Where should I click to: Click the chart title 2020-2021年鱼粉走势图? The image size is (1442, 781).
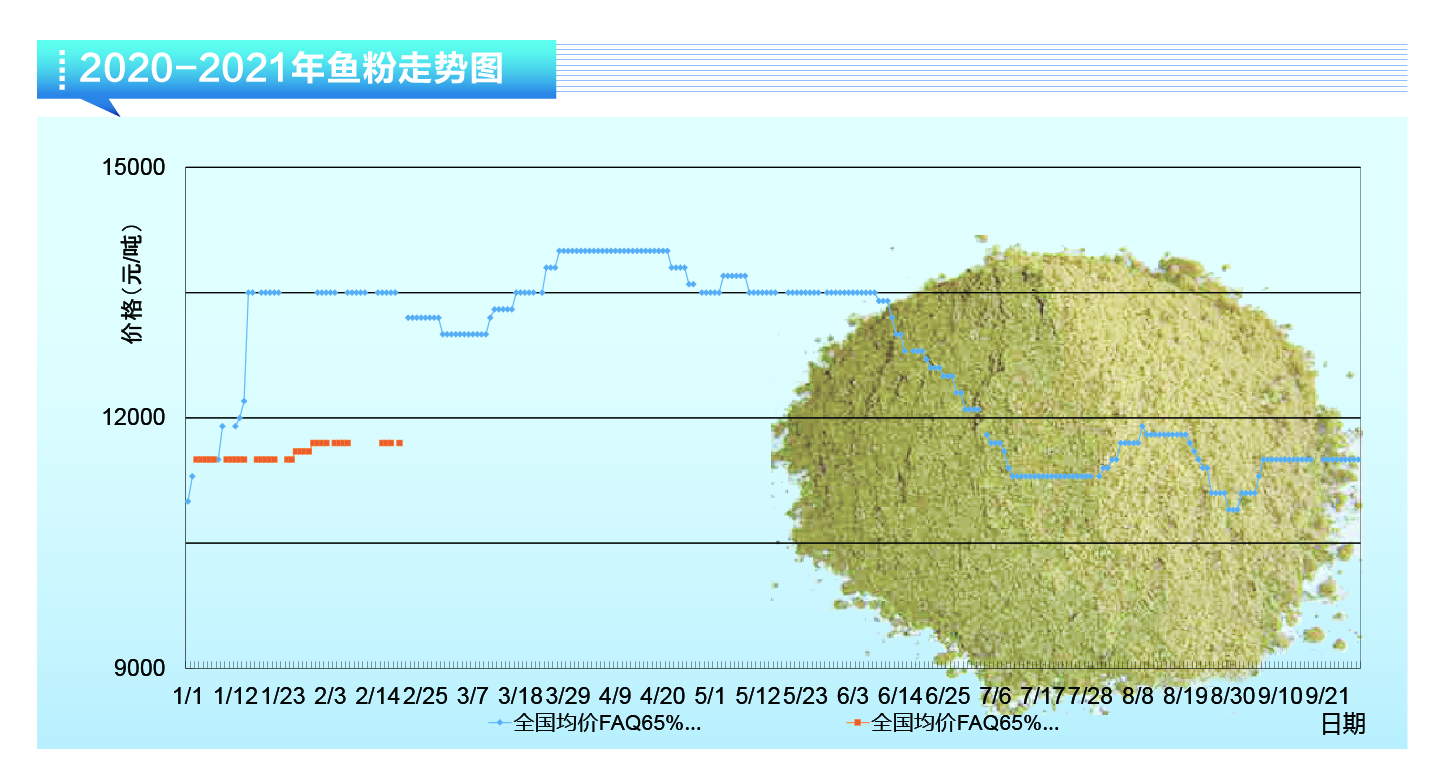[291, 68]
